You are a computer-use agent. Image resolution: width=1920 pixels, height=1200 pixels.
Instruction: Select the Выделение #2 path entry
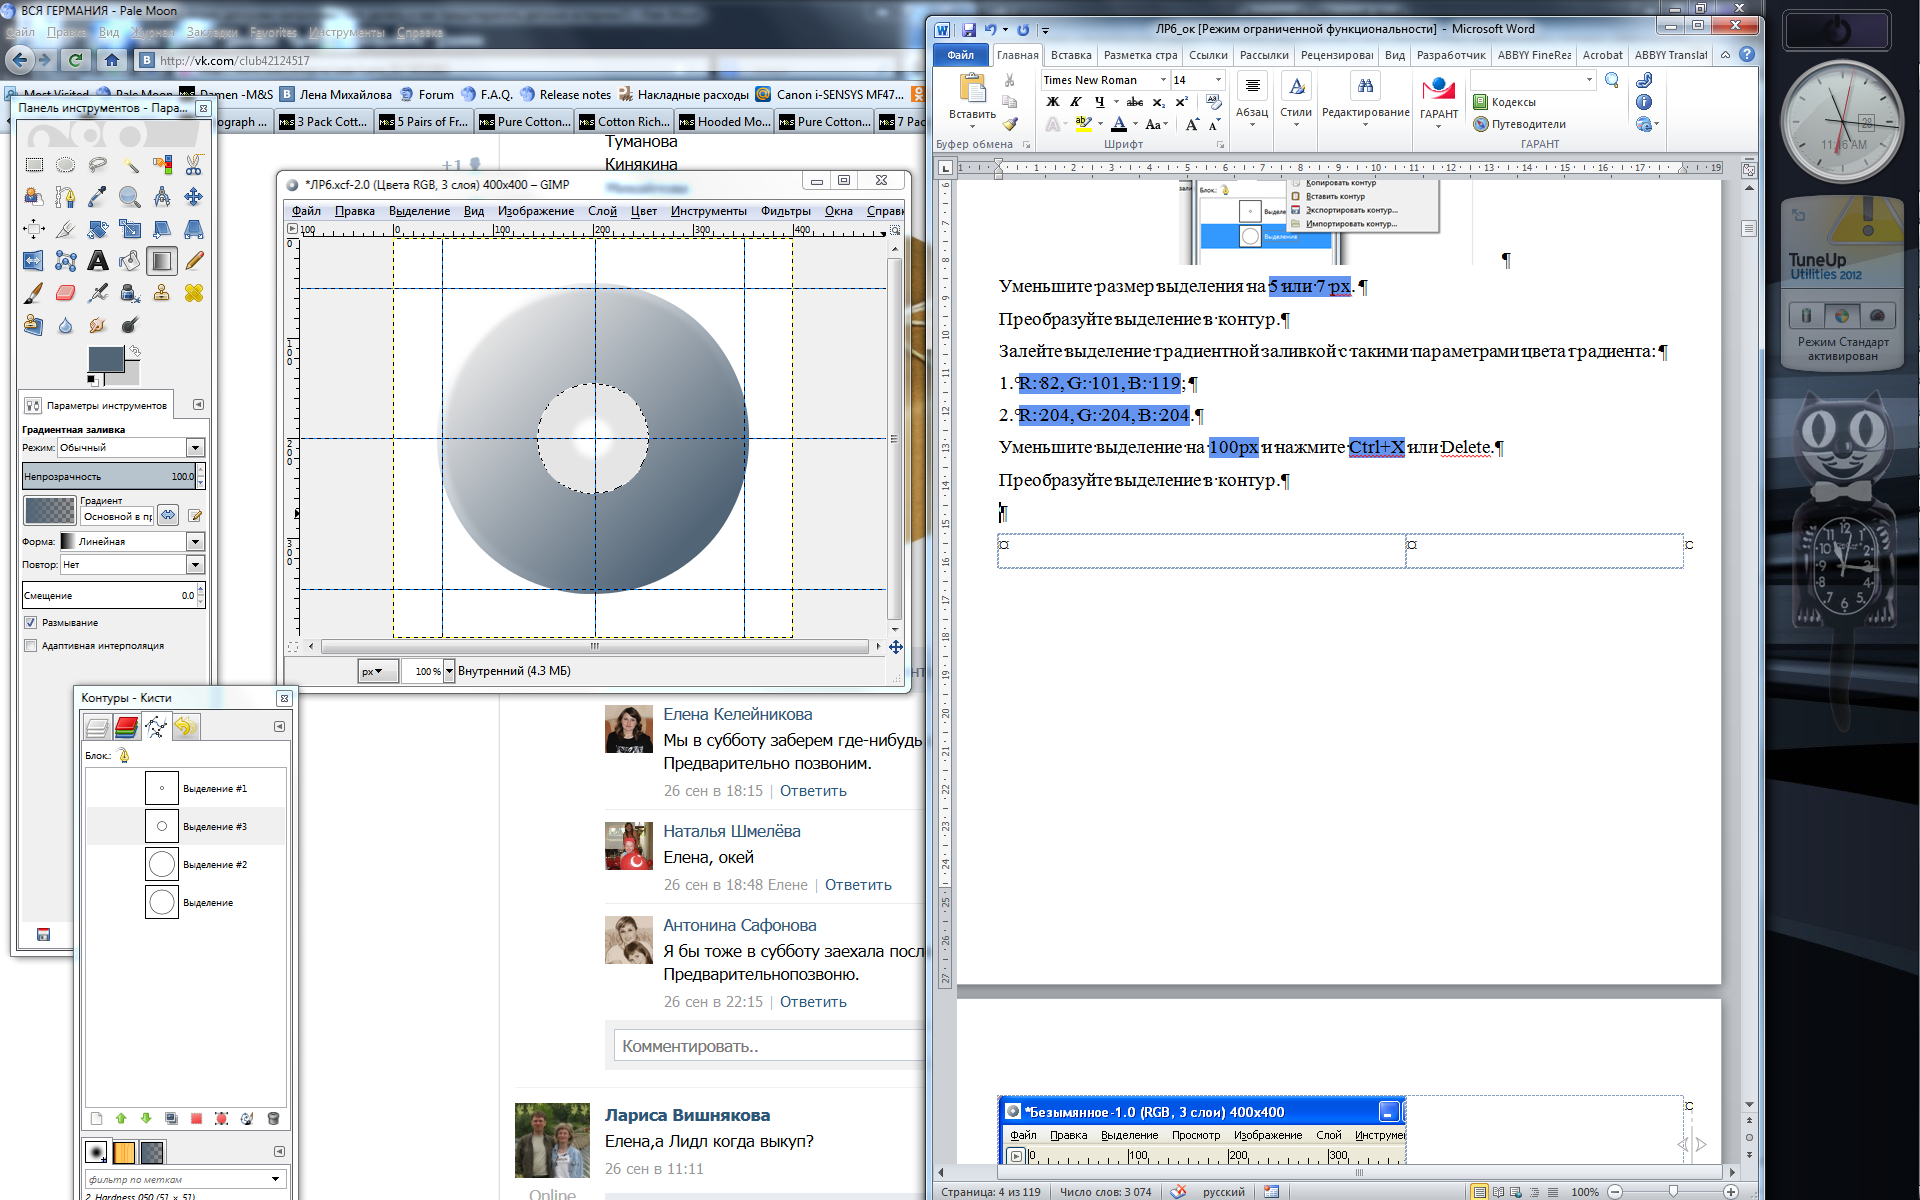[214, 864]
